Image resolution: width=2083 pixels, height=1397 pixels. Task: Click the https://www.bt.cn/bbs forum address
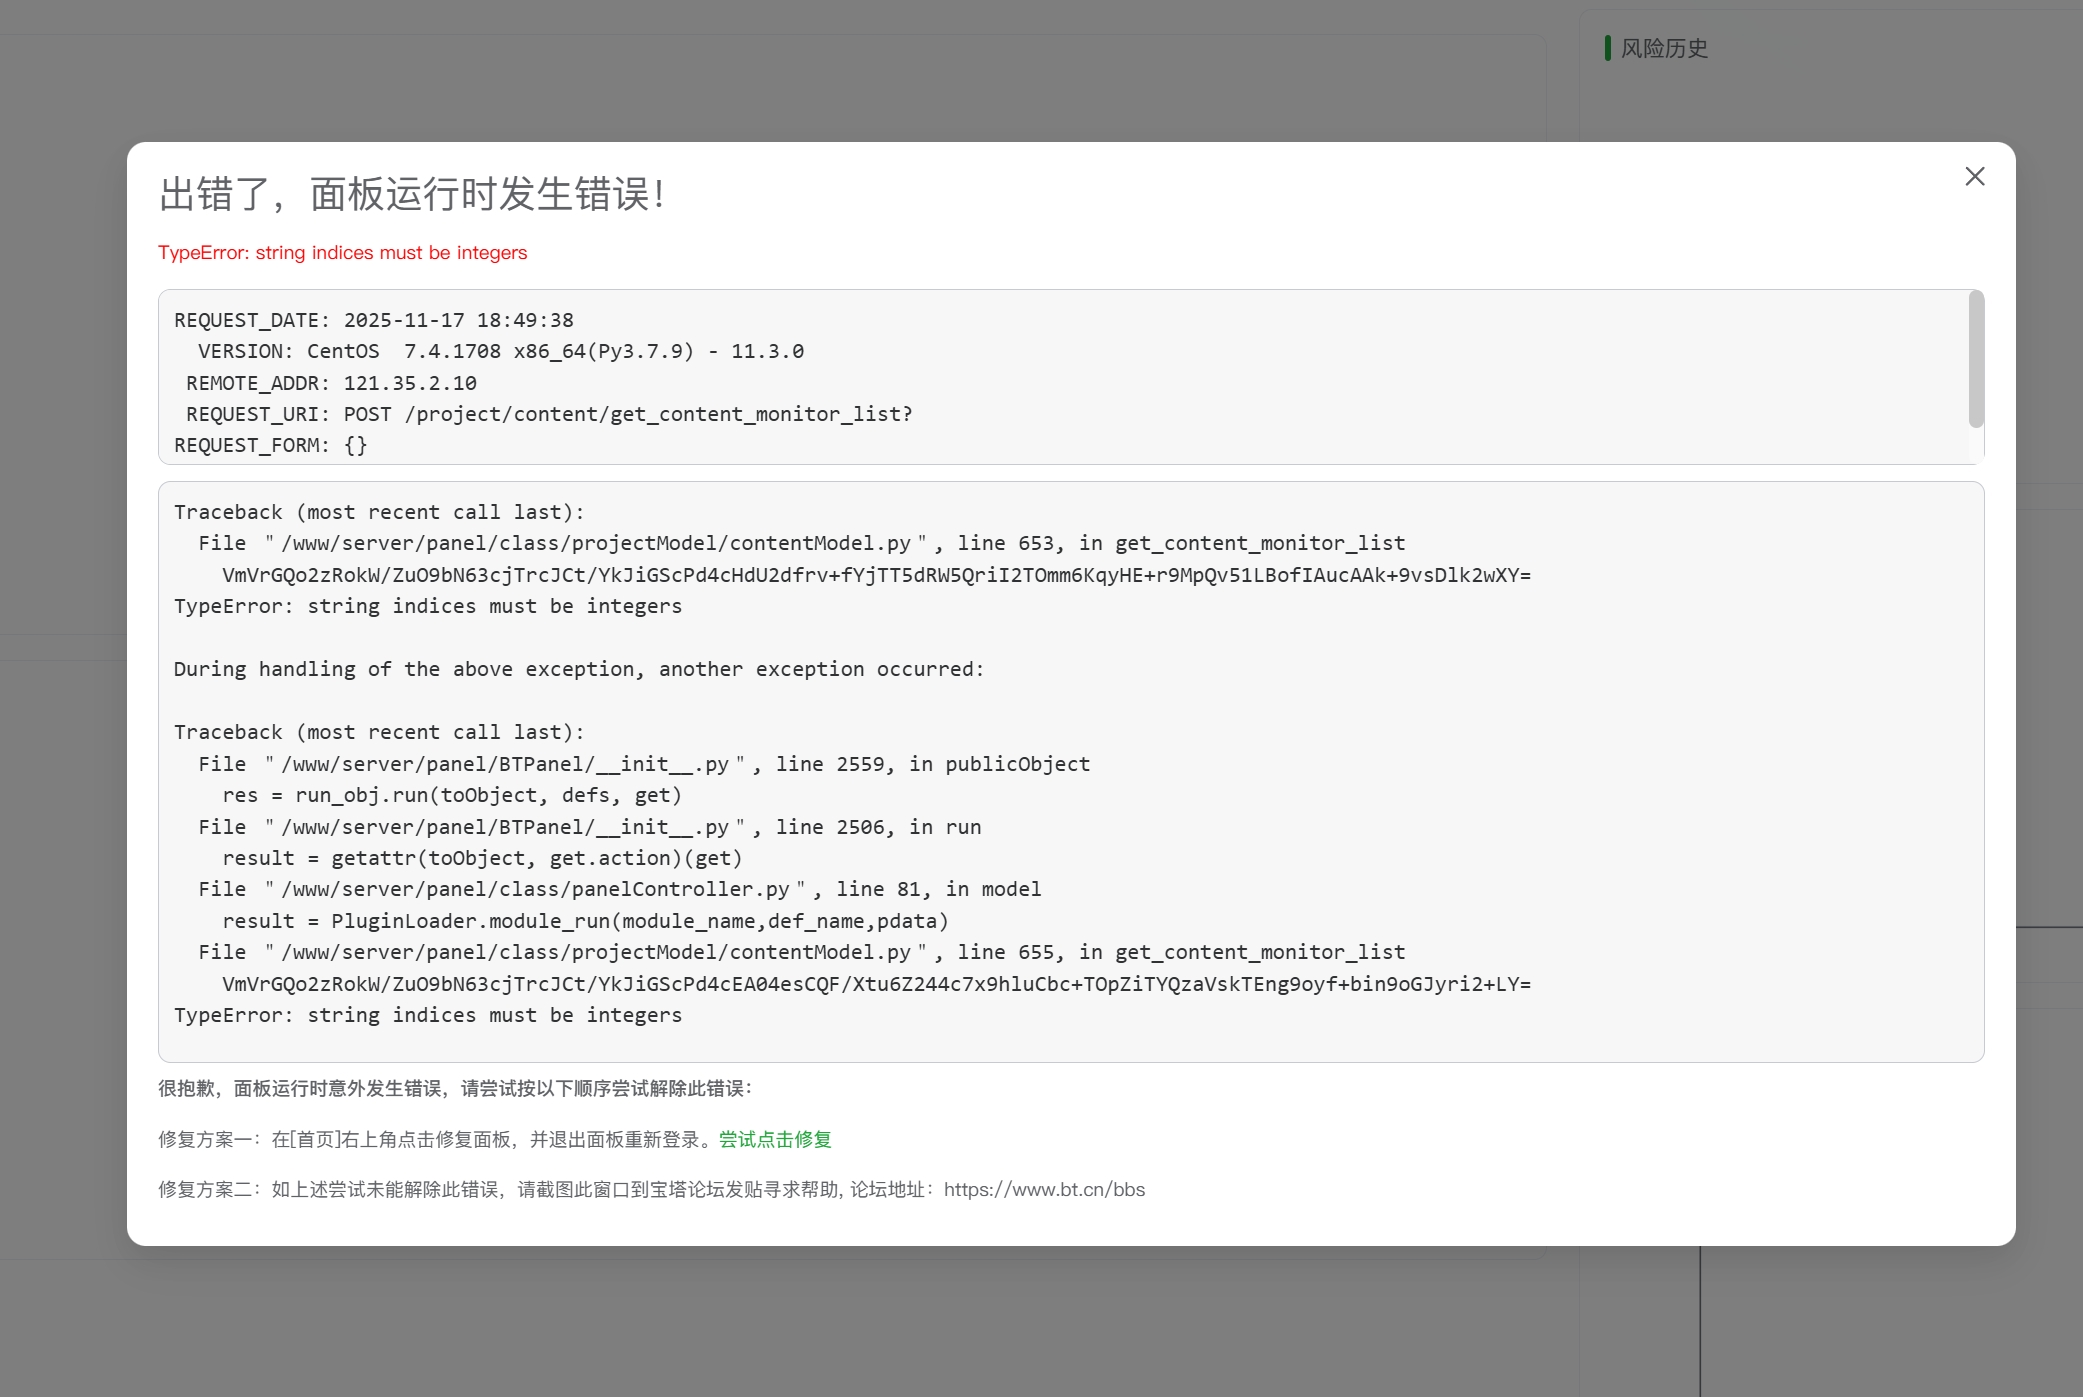pos(1044,1189)
